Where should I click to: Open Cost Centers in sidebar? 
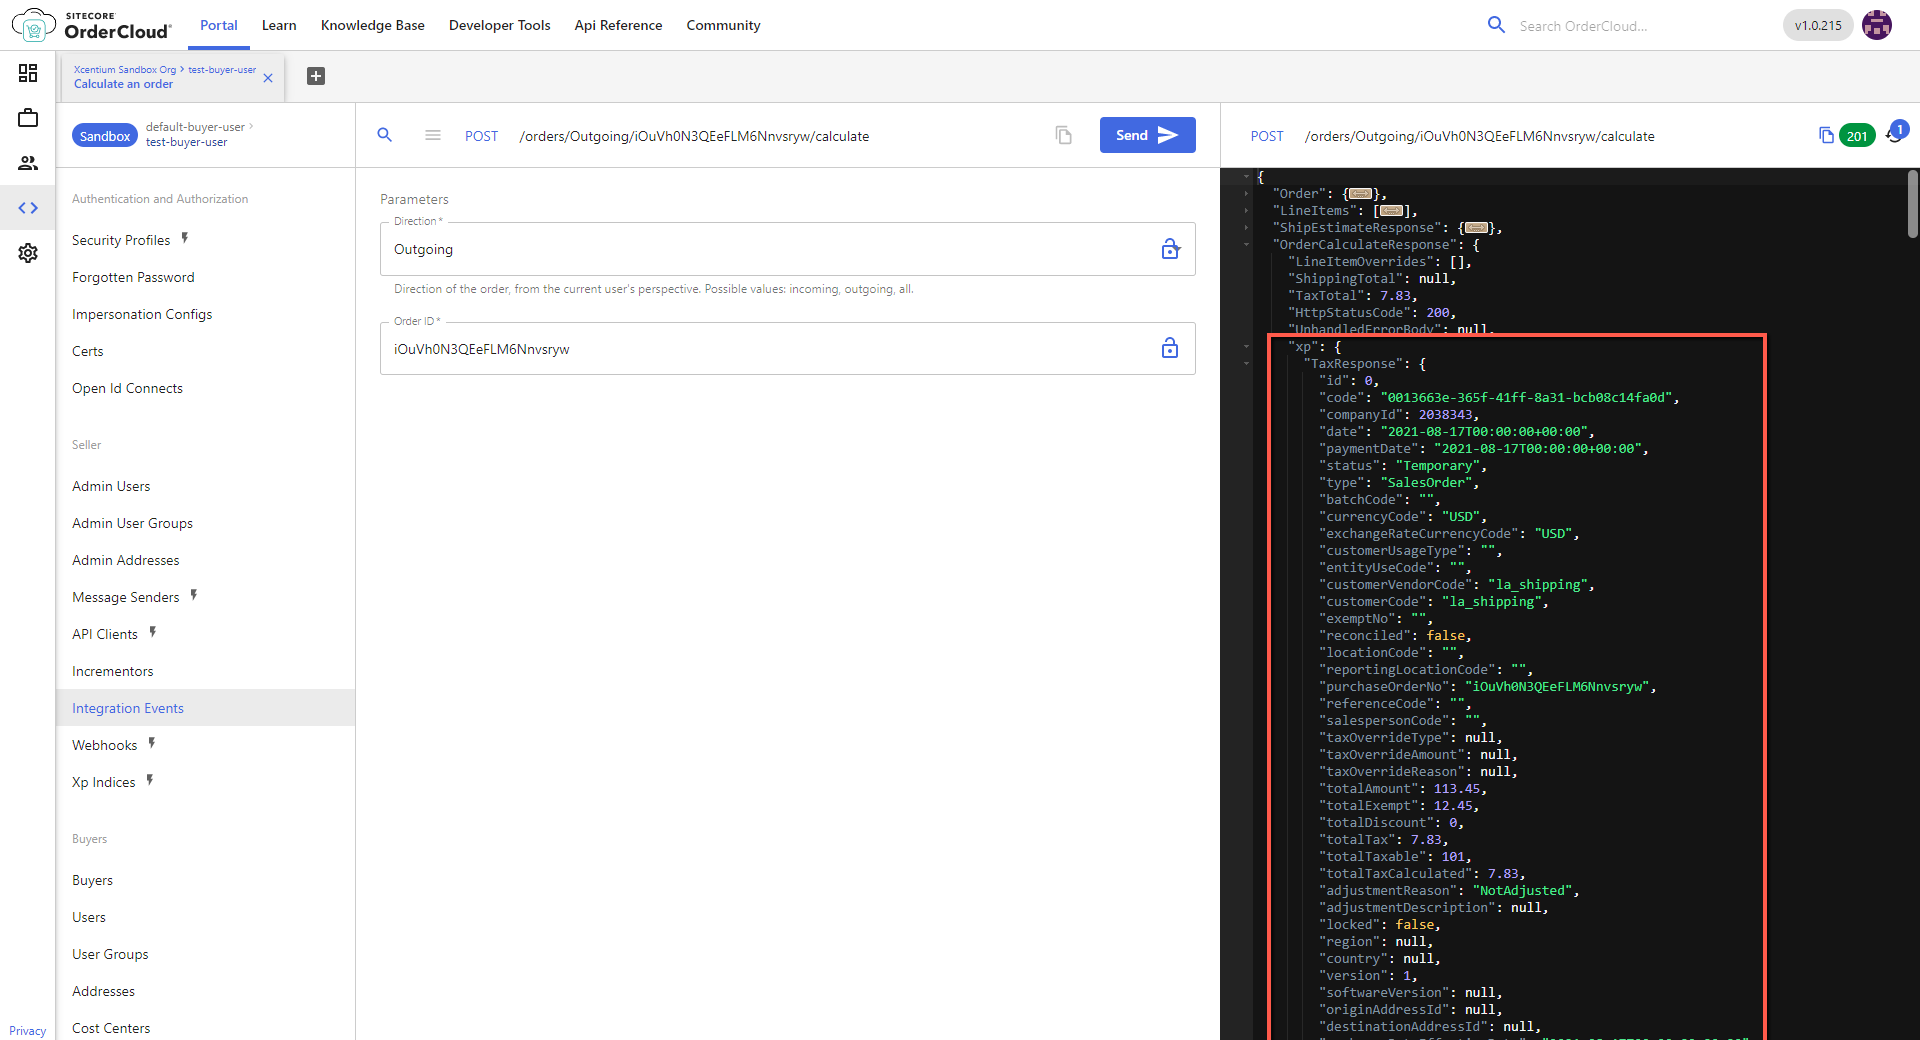(x=111, y=1028)
